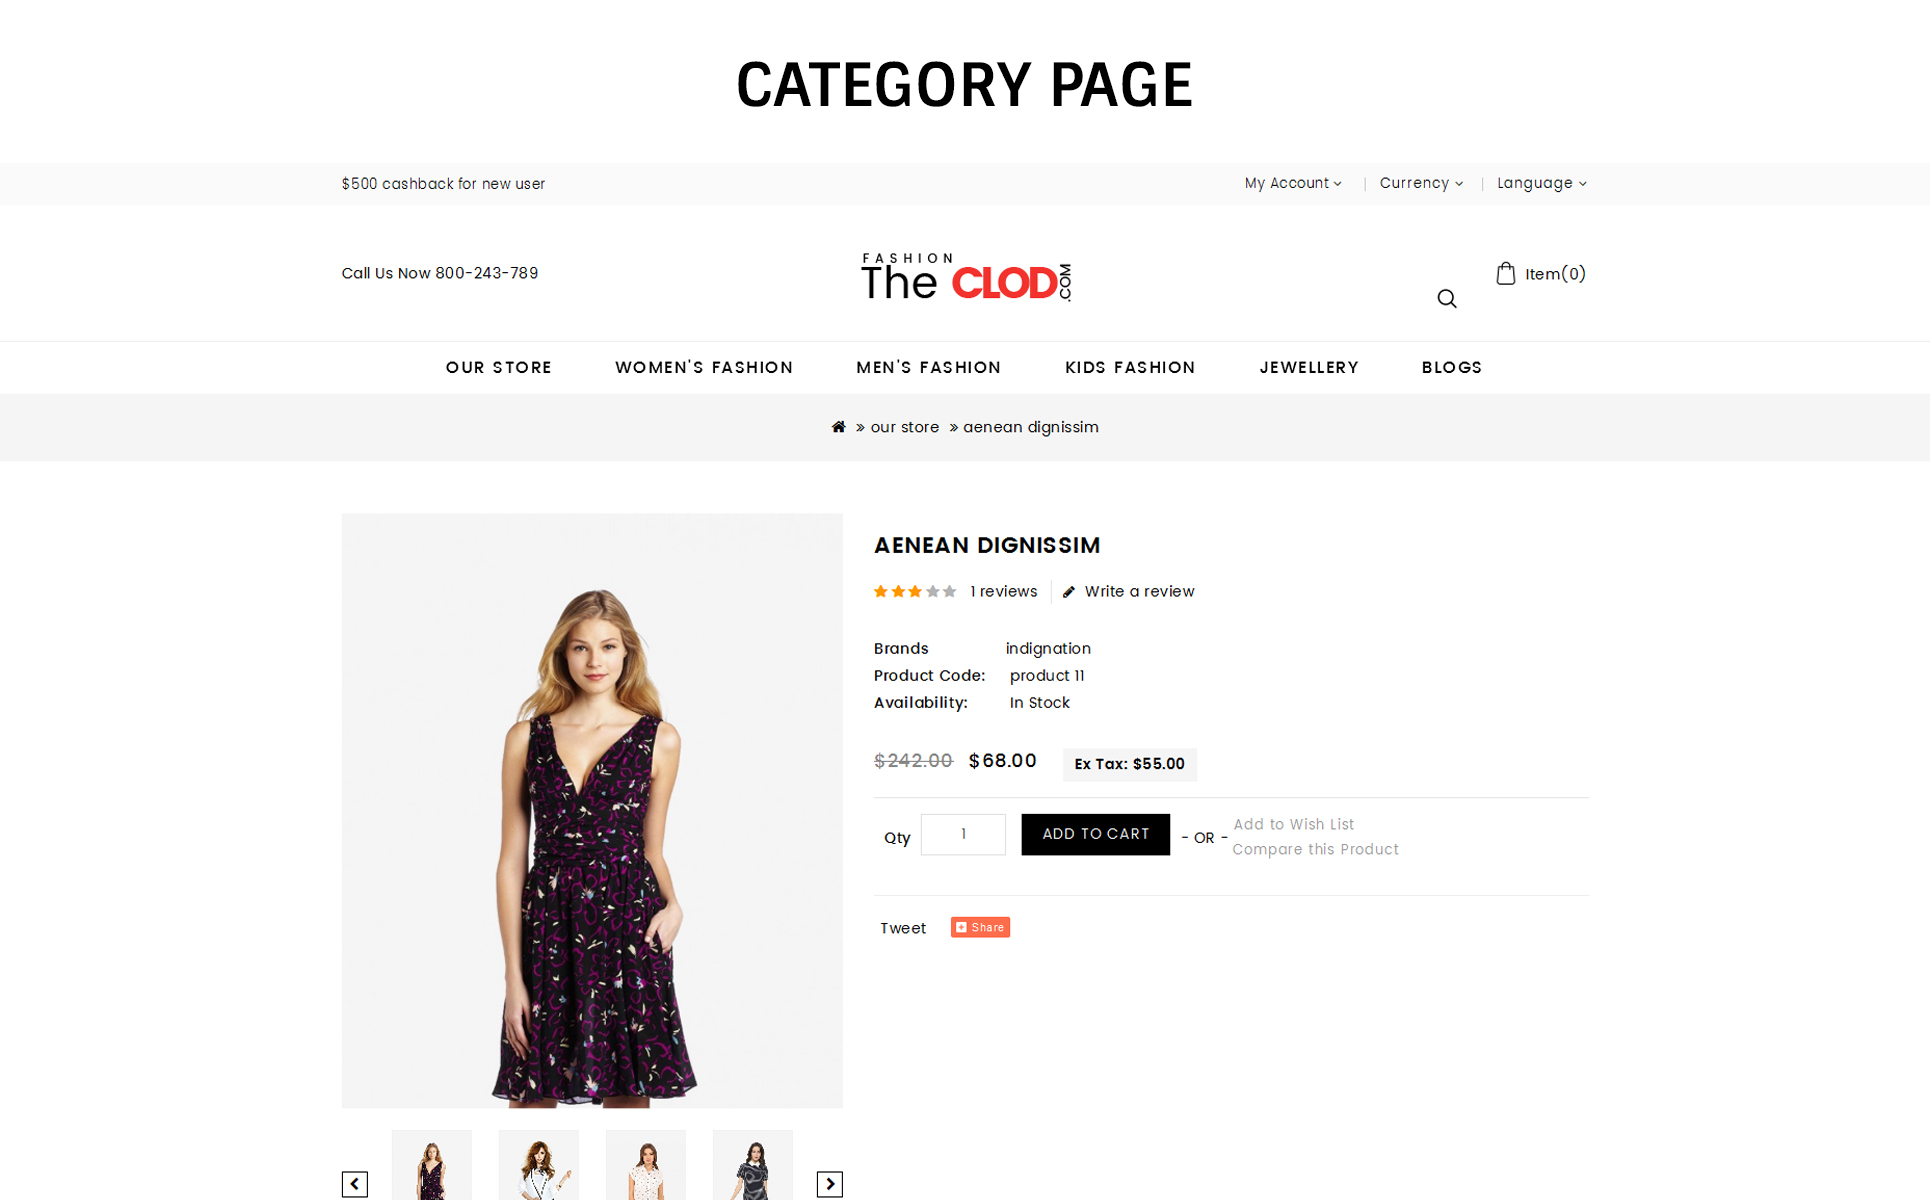Viewport: 1930px width, 1200px height.
Task: Open the Language dropdown
Action: click(x=1541, y=183)
